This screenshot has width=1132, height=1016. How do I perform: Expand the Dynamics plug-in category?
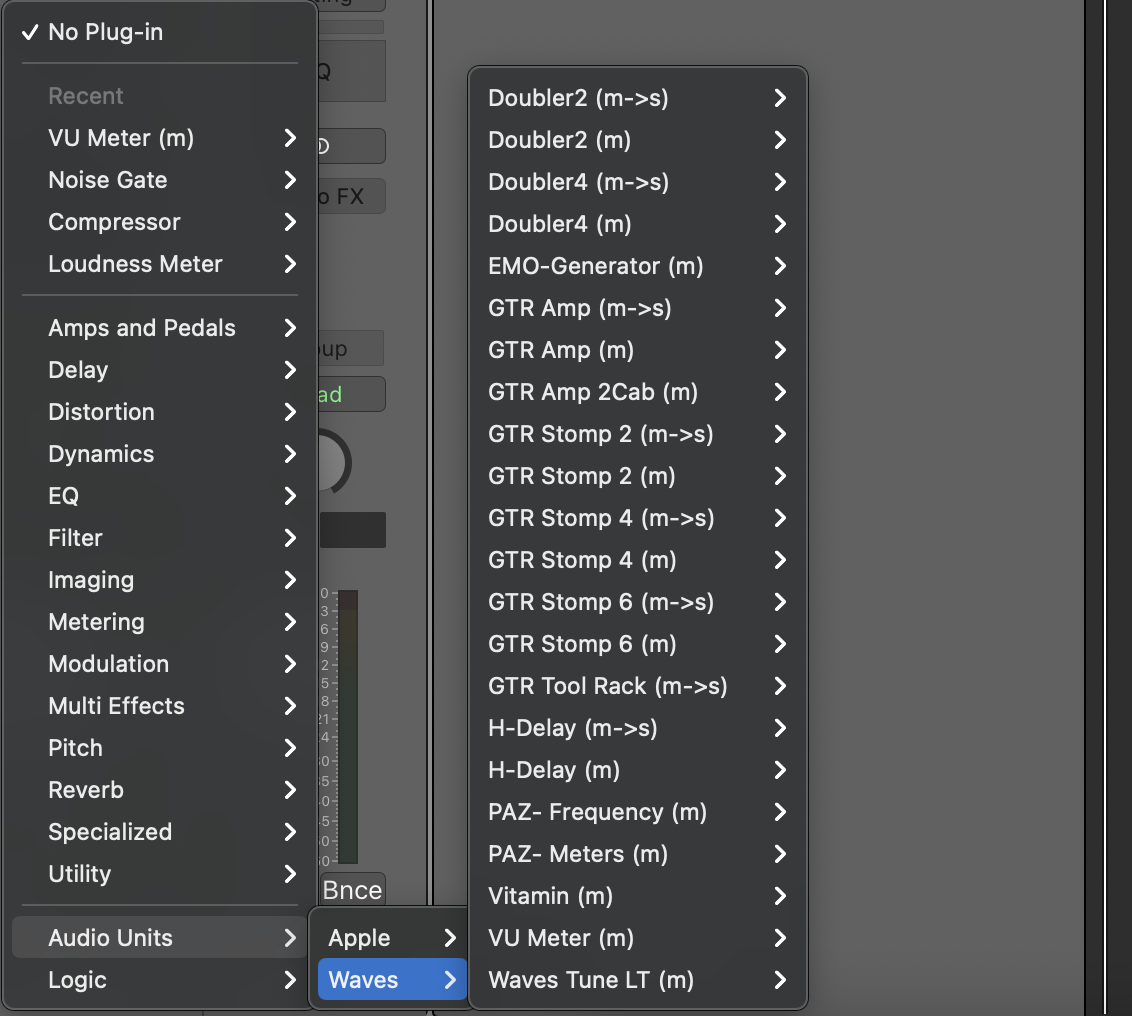tap(101, 454)
